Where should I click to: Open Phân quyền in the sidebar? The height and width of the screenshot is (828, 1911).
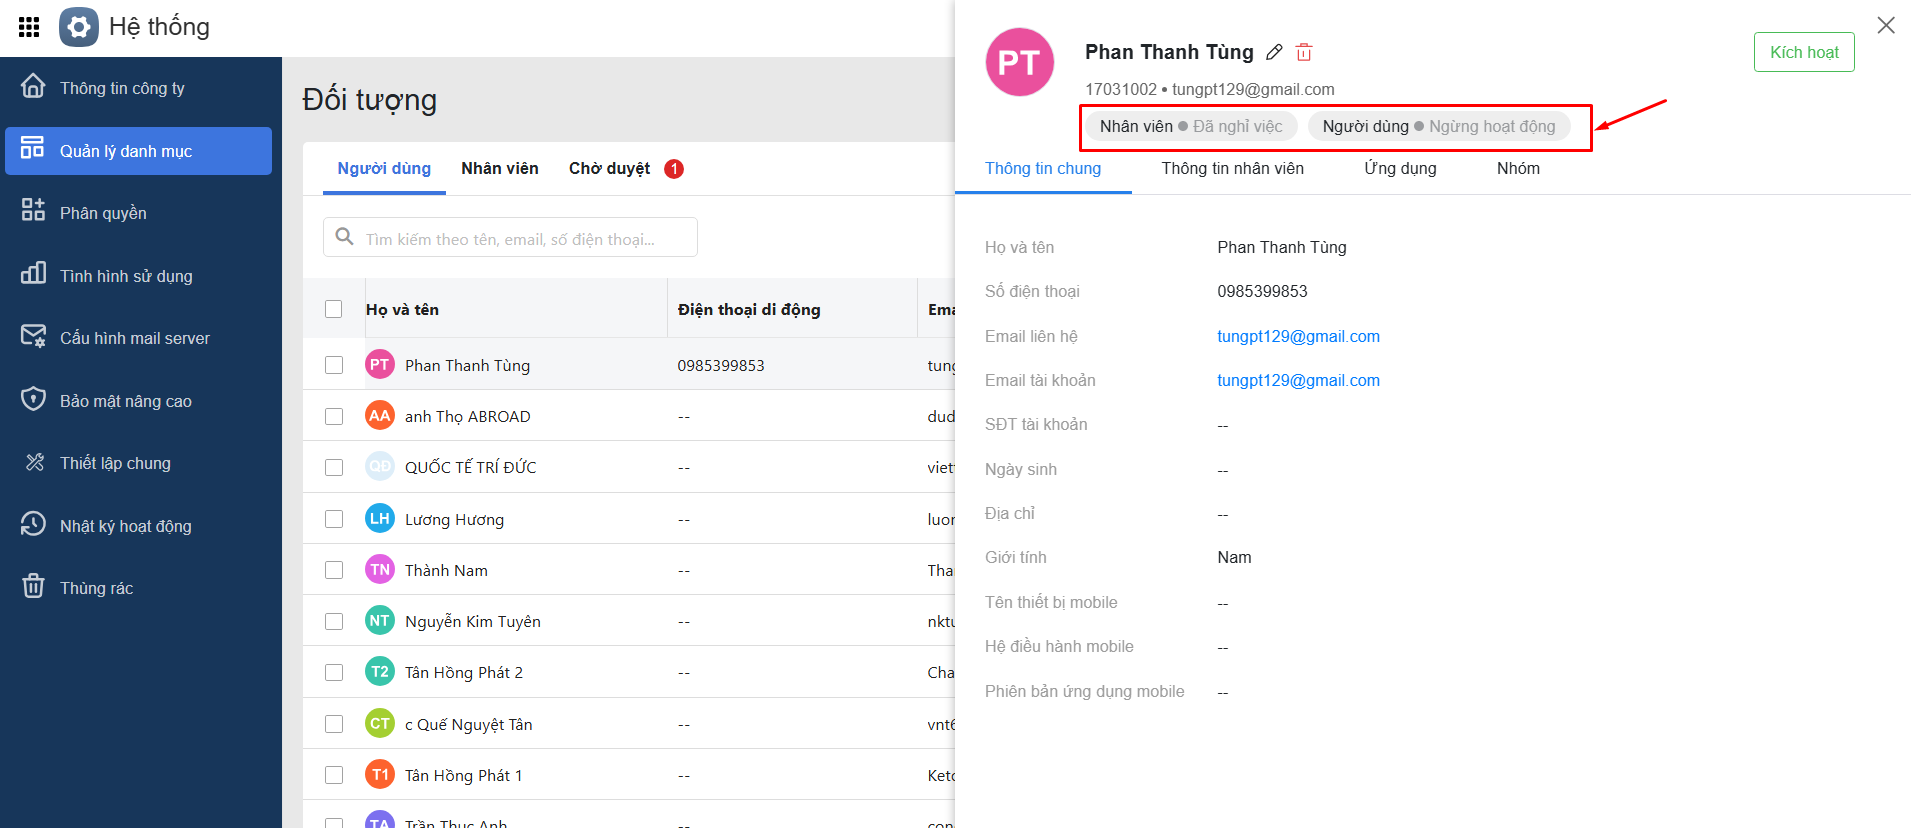pyautogui.click(x=103, y=213)
